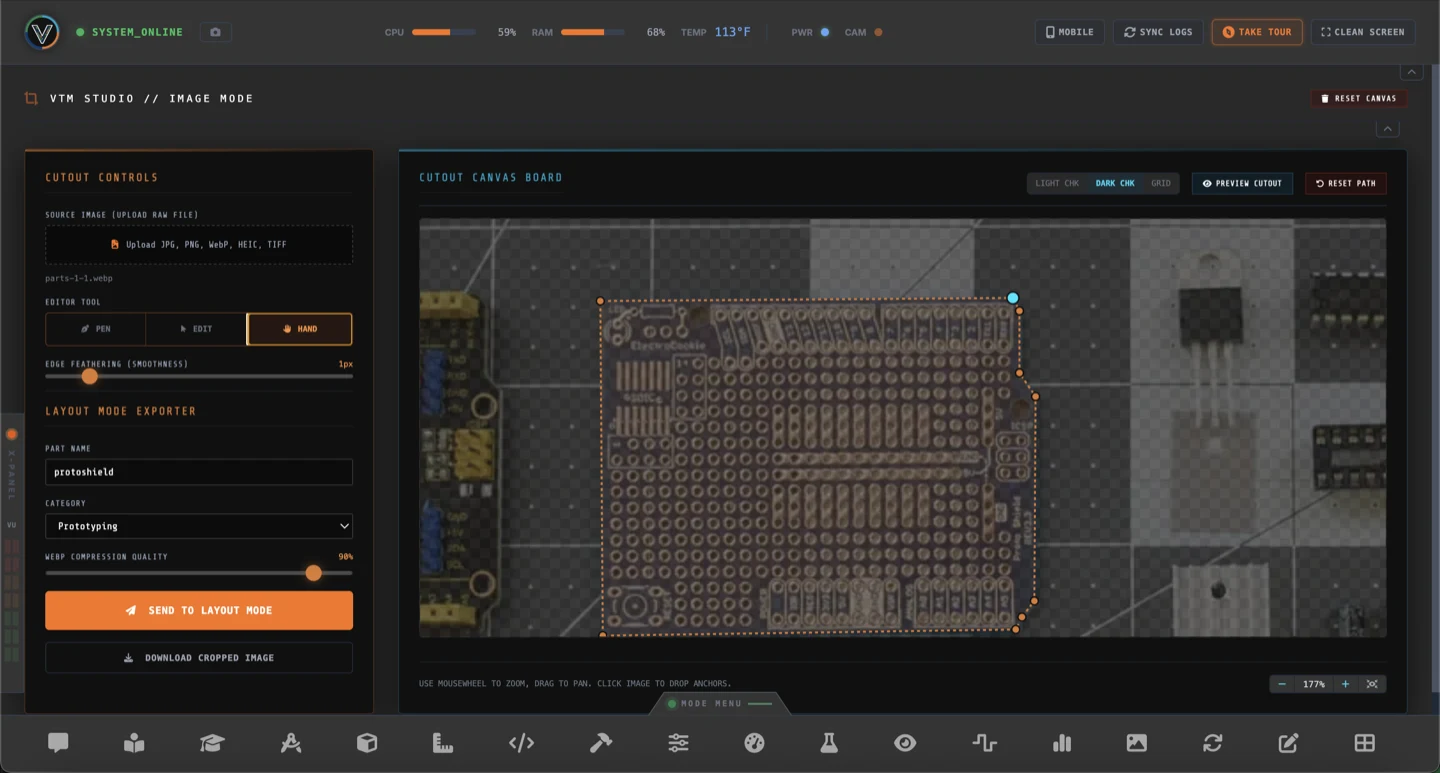Open the chat bubble icon in bottom dock

click(58, 743)
